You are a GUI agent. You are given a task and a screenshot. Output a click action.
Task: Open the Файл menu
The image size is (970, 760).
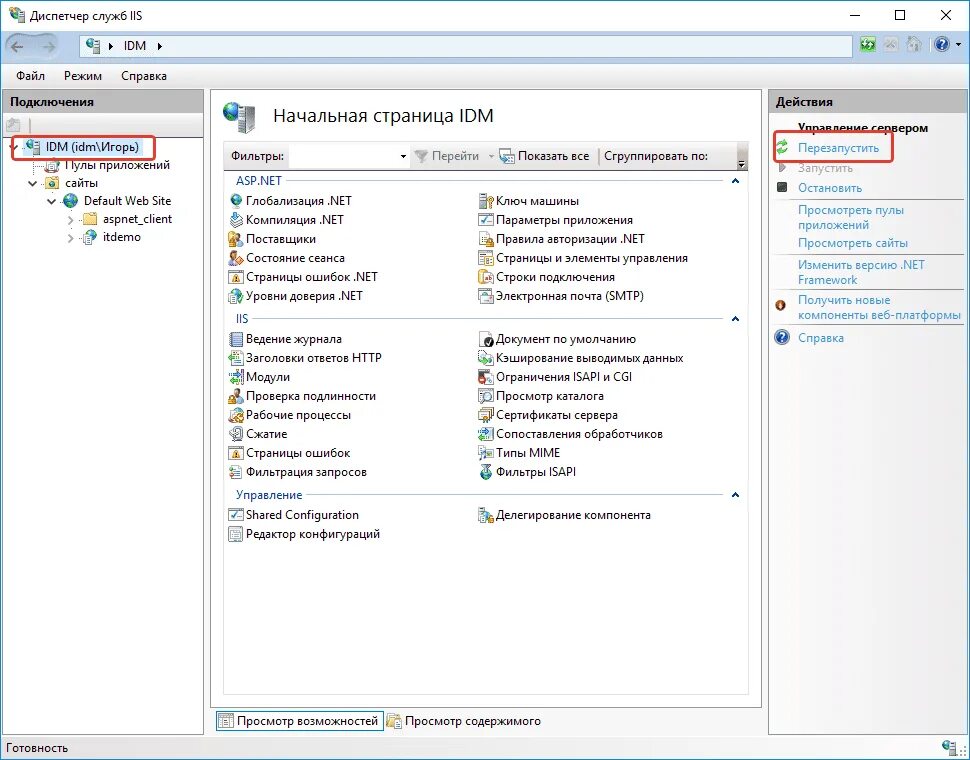[30, 76]
